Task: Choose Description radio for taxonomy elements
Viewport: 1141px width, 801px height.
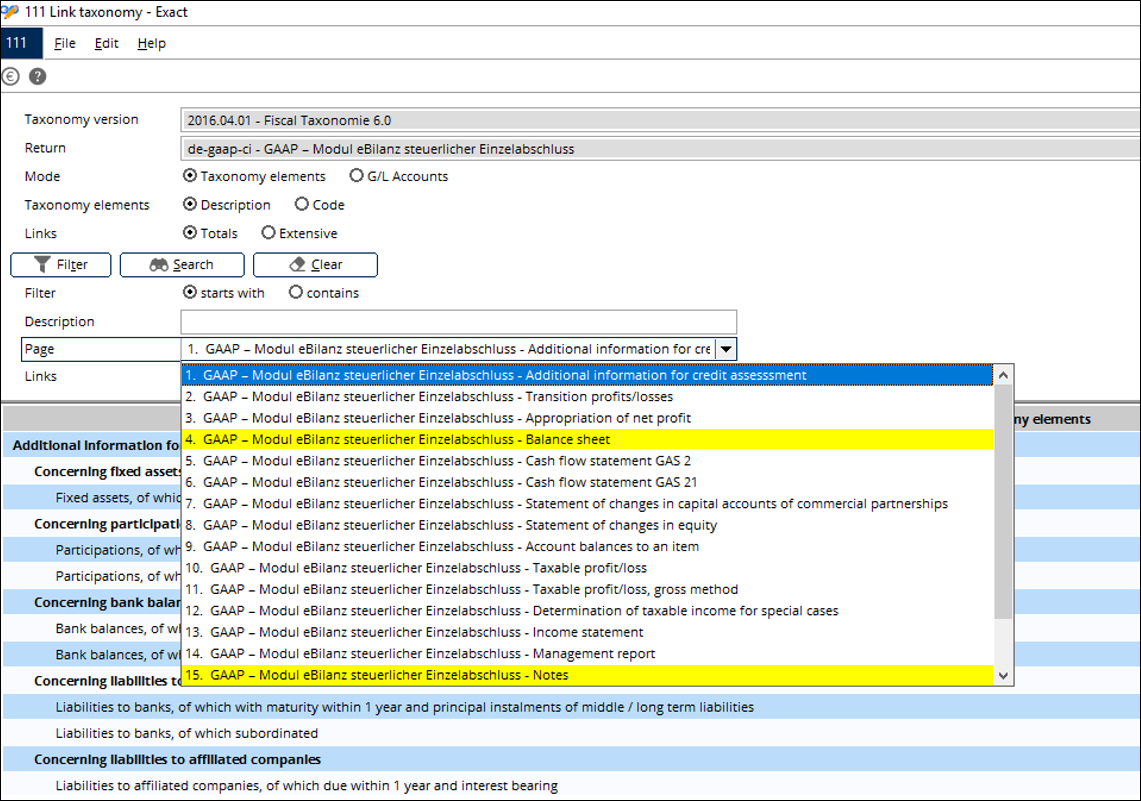Action: 190,204
